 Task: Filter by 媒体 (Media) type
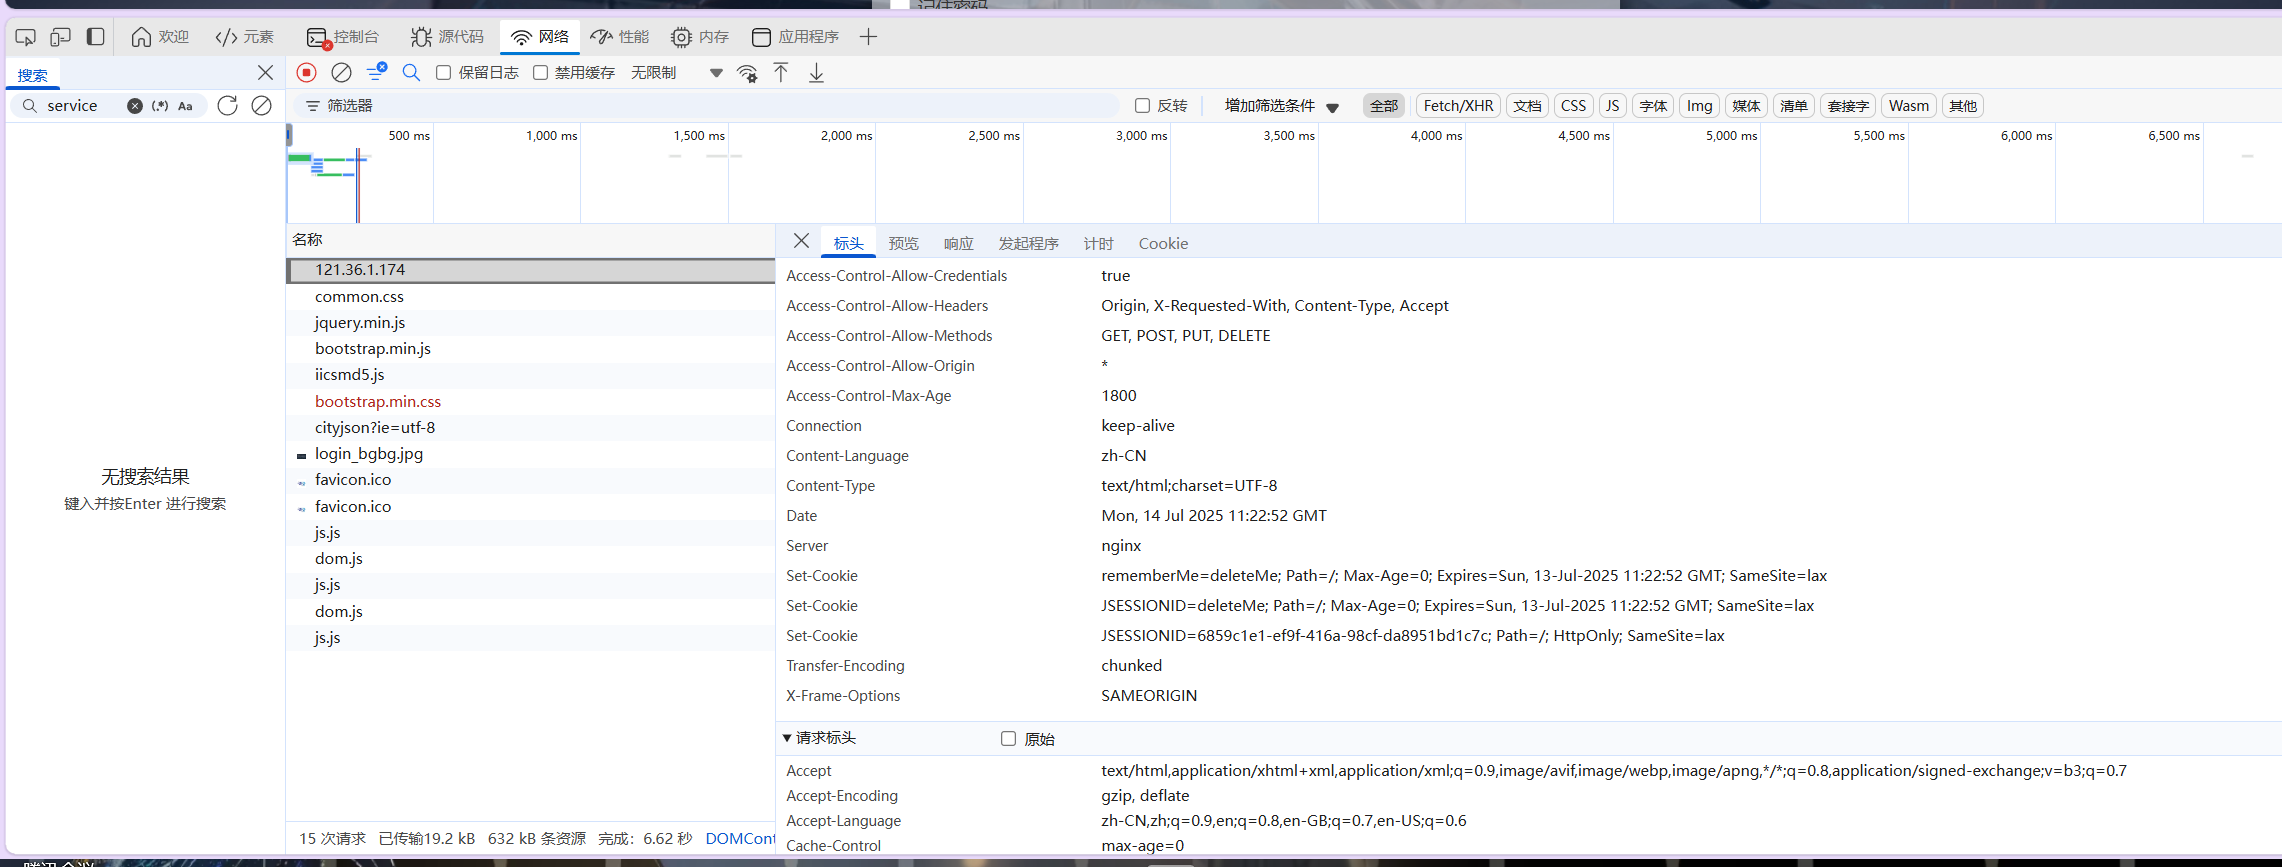[x=1746, y=106]
